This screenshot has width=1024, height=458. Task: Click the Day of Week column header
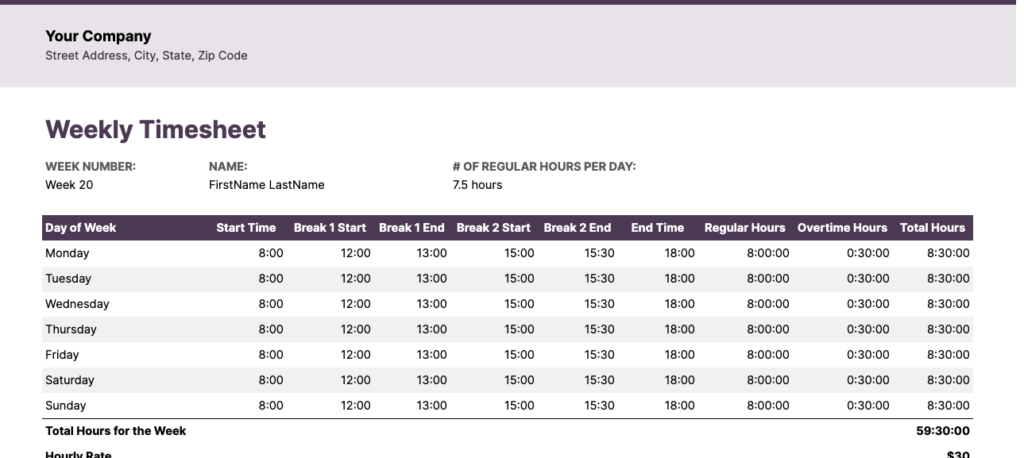pyautogui.click(x=81, y=228)
